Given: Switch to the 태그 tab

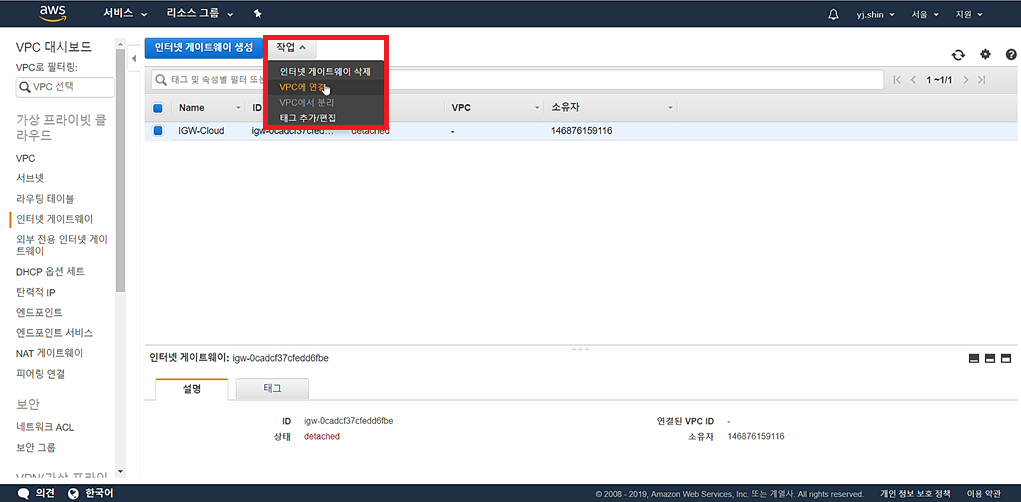Looking at the screenshot, I should pos(272,389).
